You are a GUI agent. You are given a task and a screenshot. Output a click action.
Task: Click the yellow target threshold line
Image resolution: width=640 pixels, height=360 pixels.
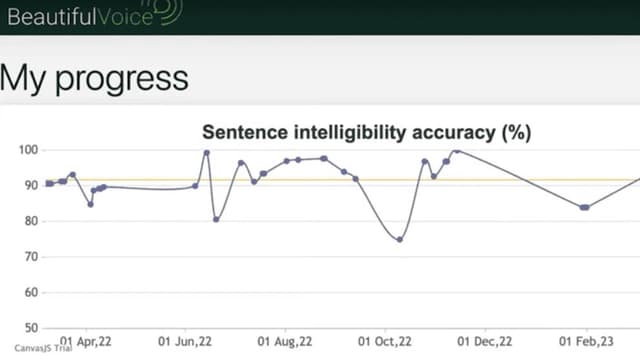[343, 180]
